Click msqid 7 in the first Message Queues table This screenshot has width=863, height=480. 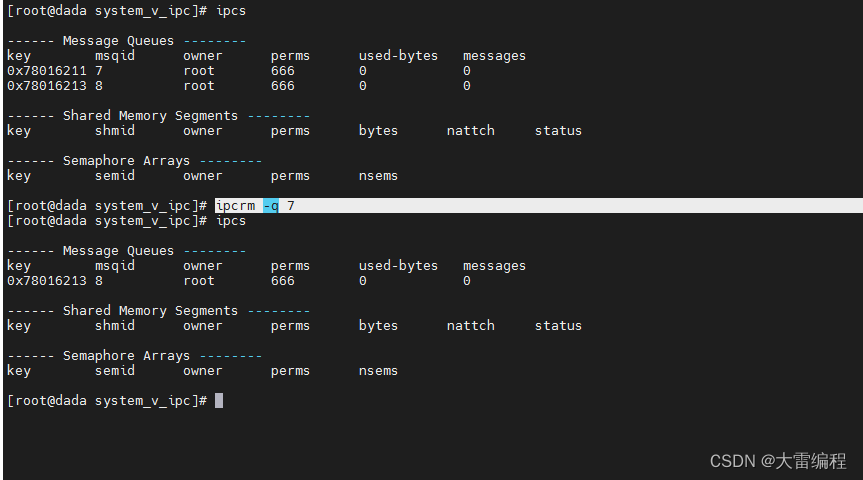coord(99,71)
